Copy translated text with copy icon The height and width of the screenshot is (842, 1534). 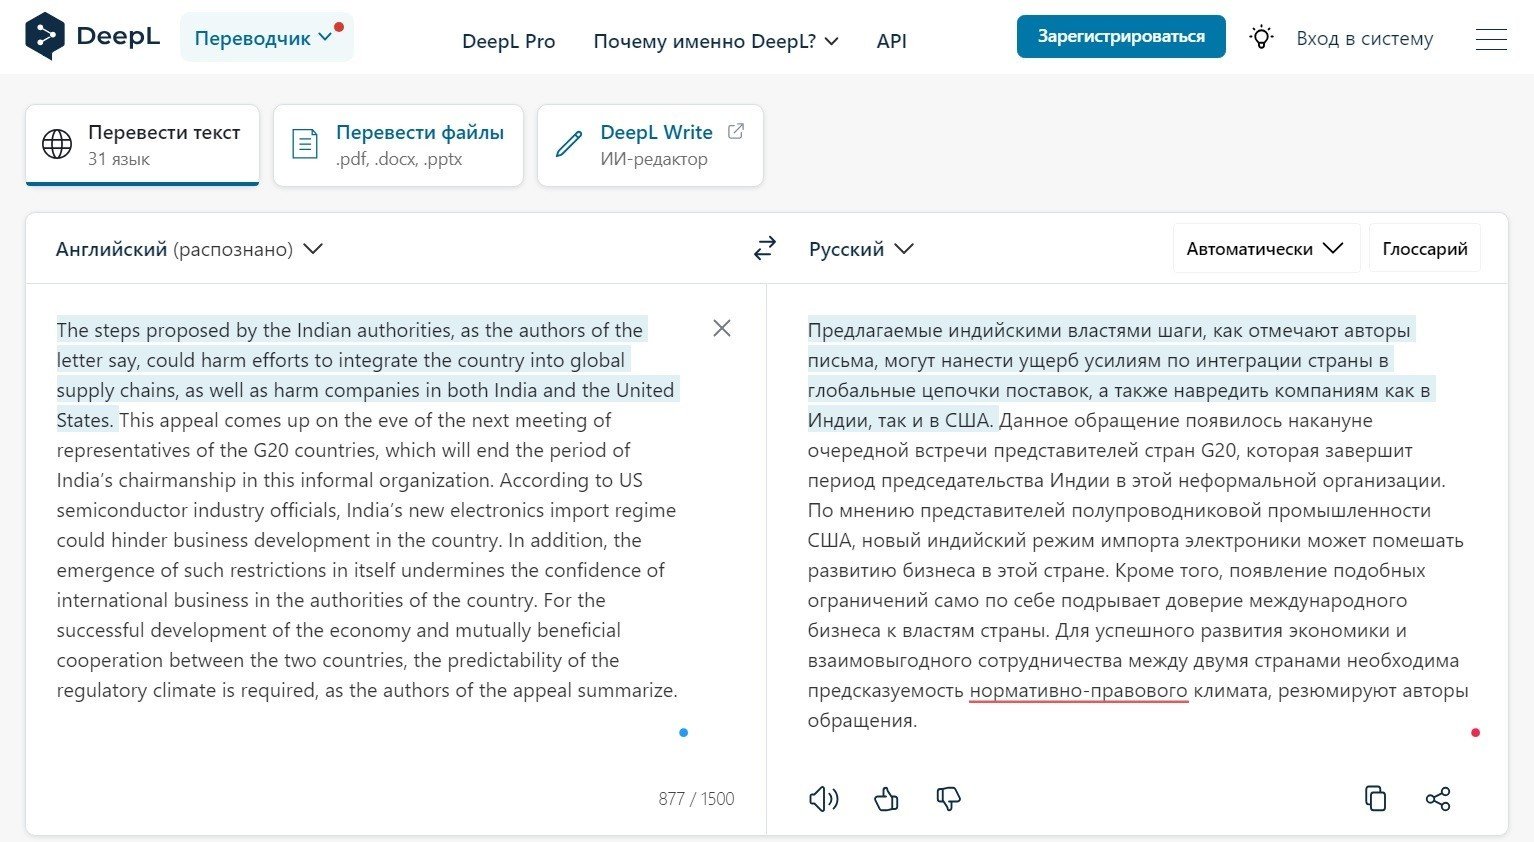point(1376,798)
